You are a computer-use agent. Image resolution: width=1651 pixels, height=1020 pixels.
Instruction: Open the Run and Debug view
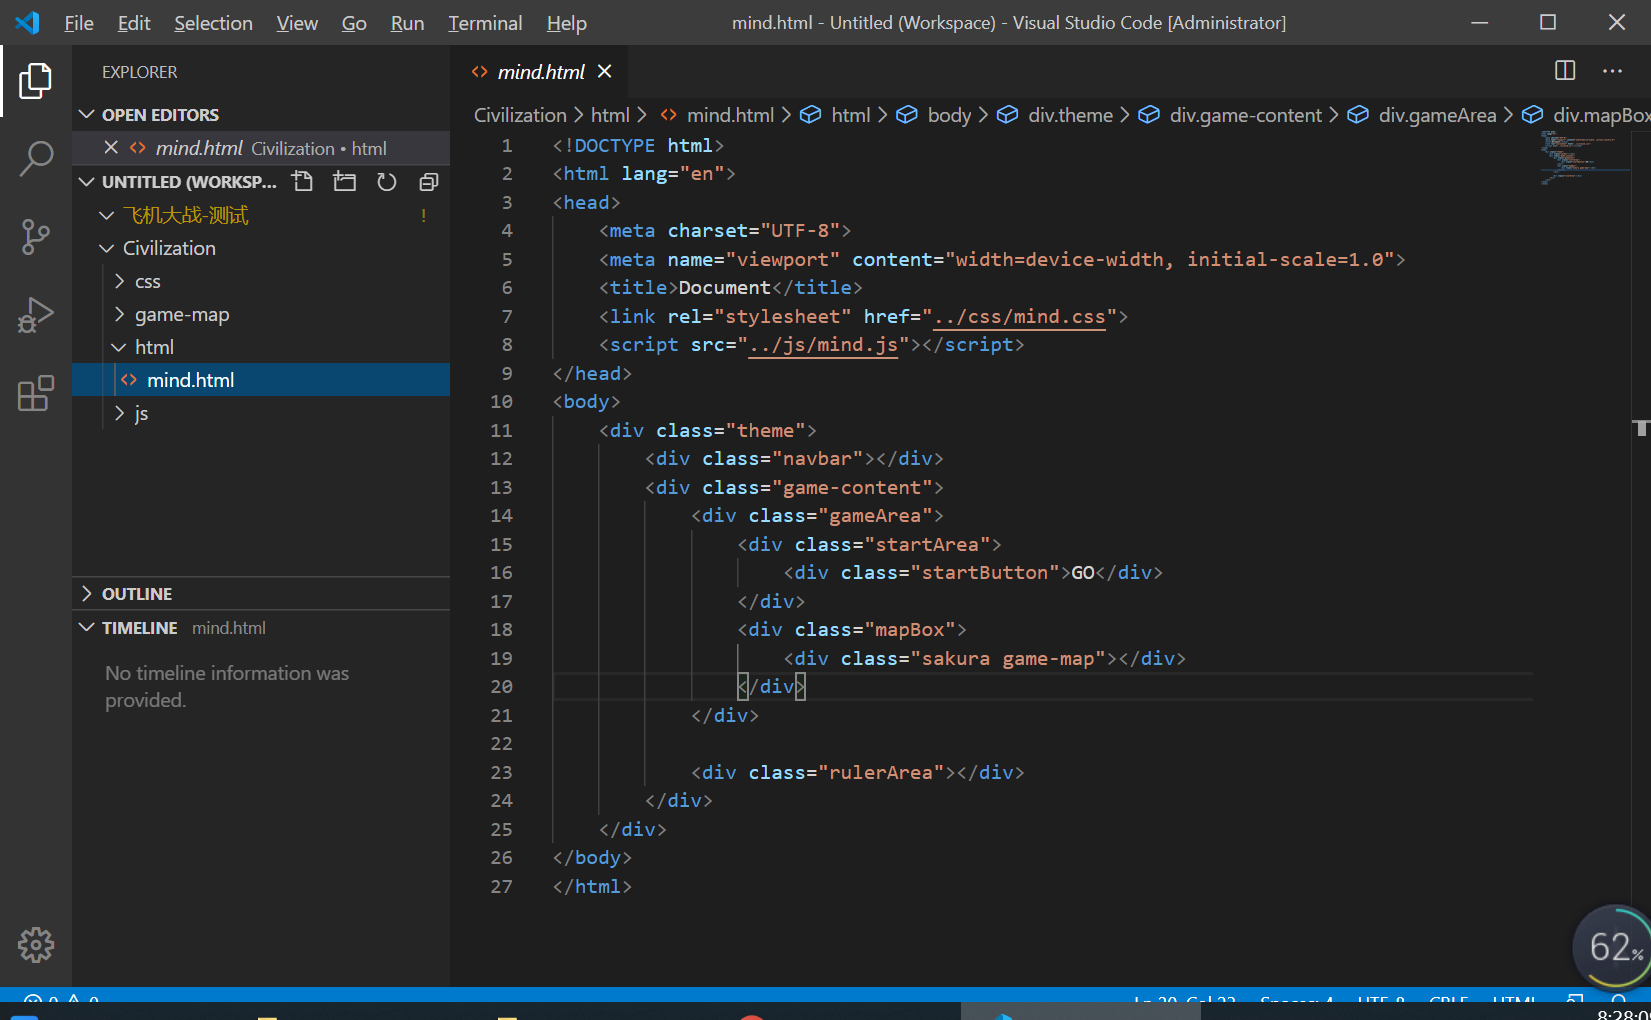click(35, 315)
